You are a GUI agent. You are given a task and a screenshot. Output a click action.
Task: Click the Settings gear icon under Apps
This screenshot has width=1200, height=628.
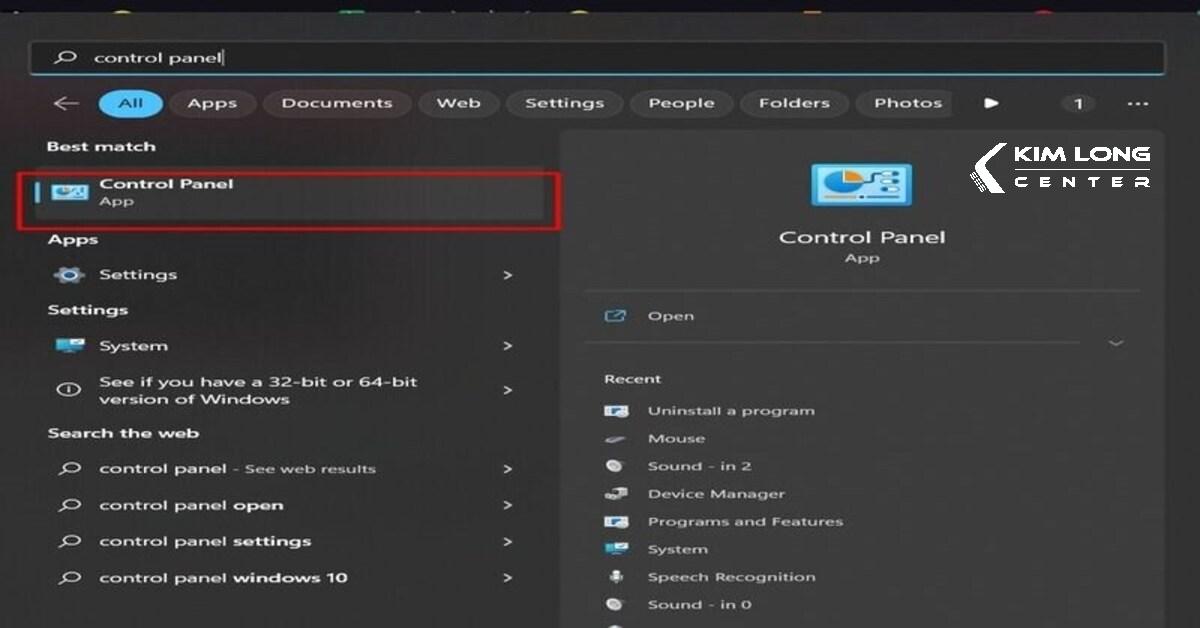pyautogui.click(x=69, y=275)
